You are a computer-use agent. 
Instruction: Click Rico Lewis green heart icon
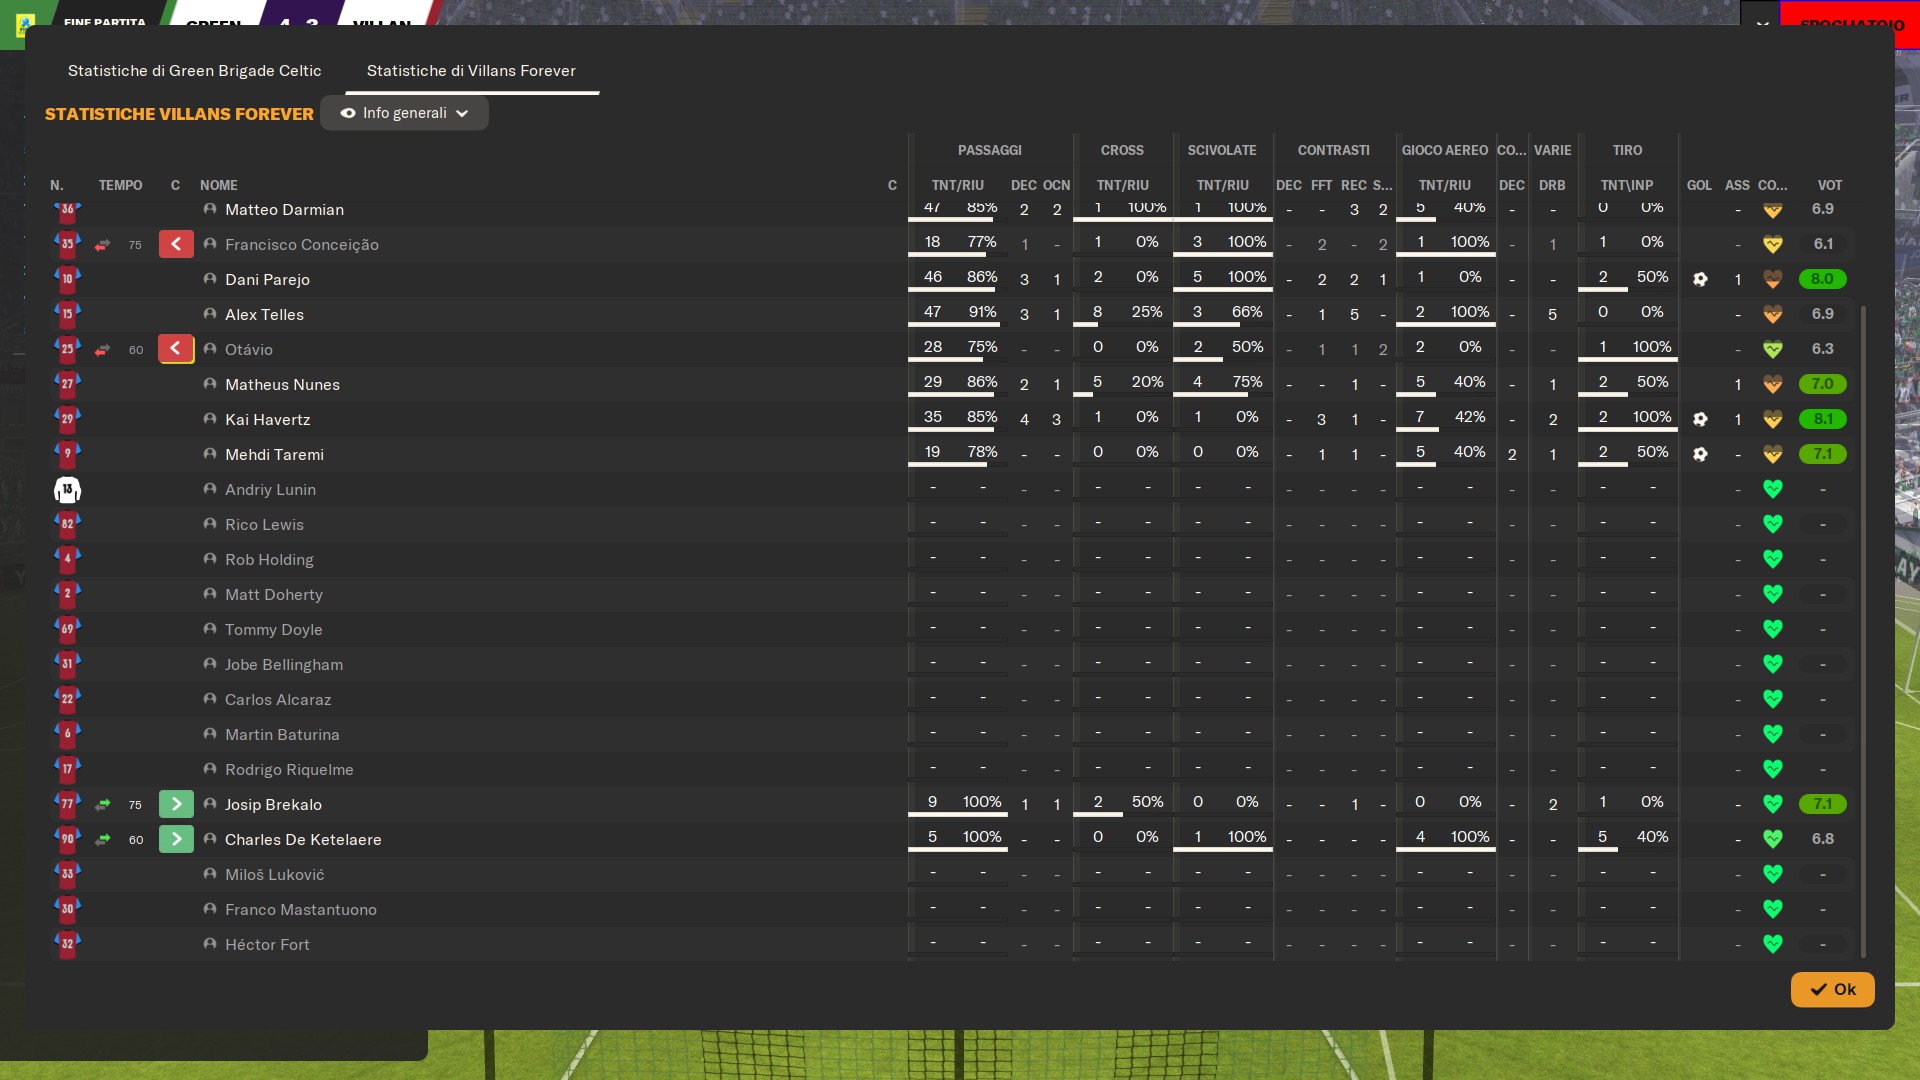[x=1772, y=524]
